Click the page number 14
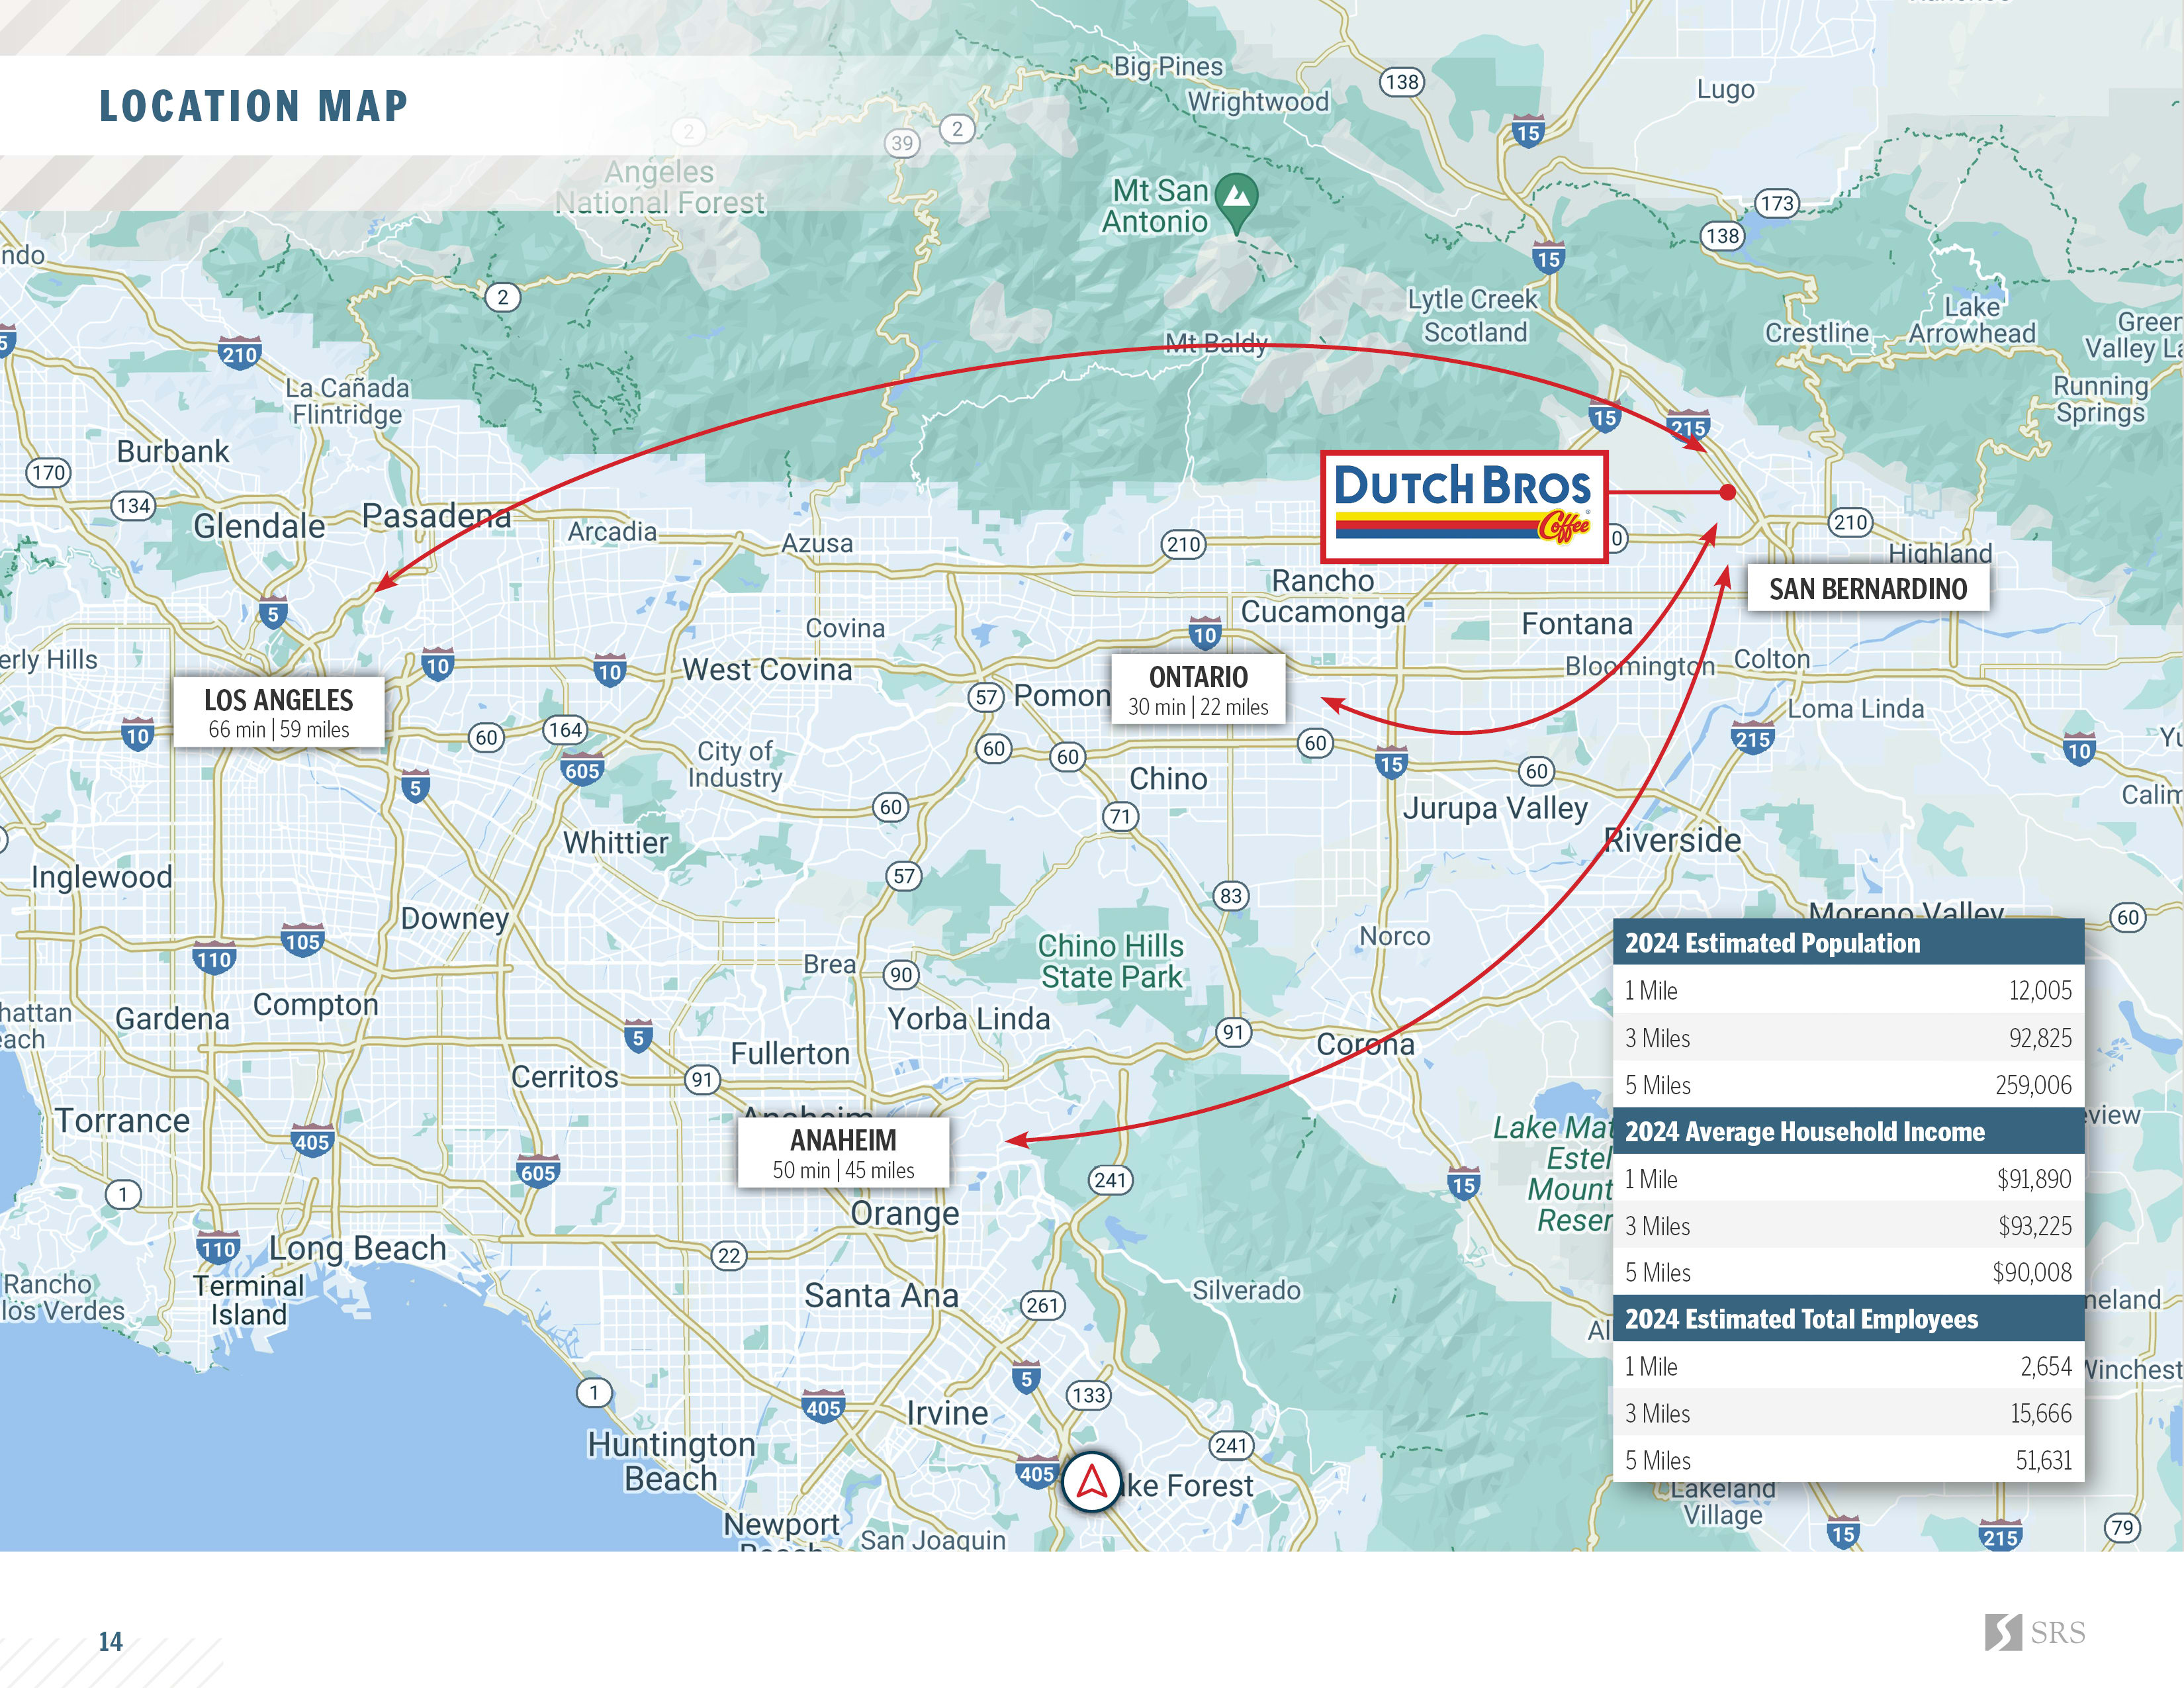The image size is (2184, 1688). click(110, 1641)
